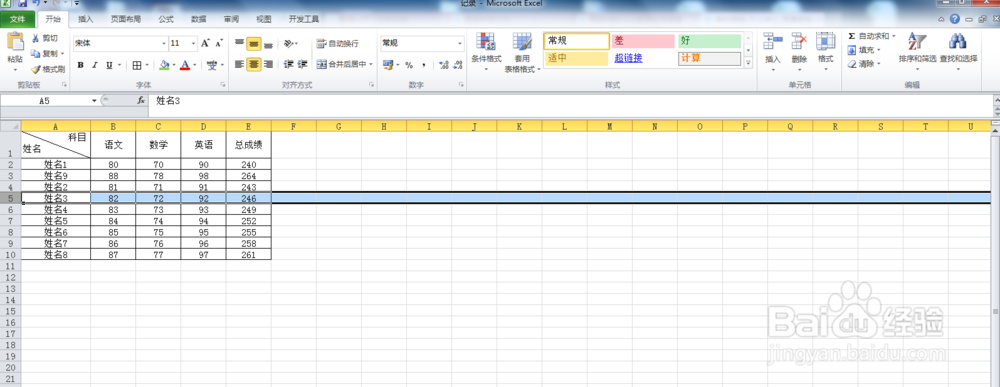
Task: Increase font size with the large A icon
Action: [205, 43]
